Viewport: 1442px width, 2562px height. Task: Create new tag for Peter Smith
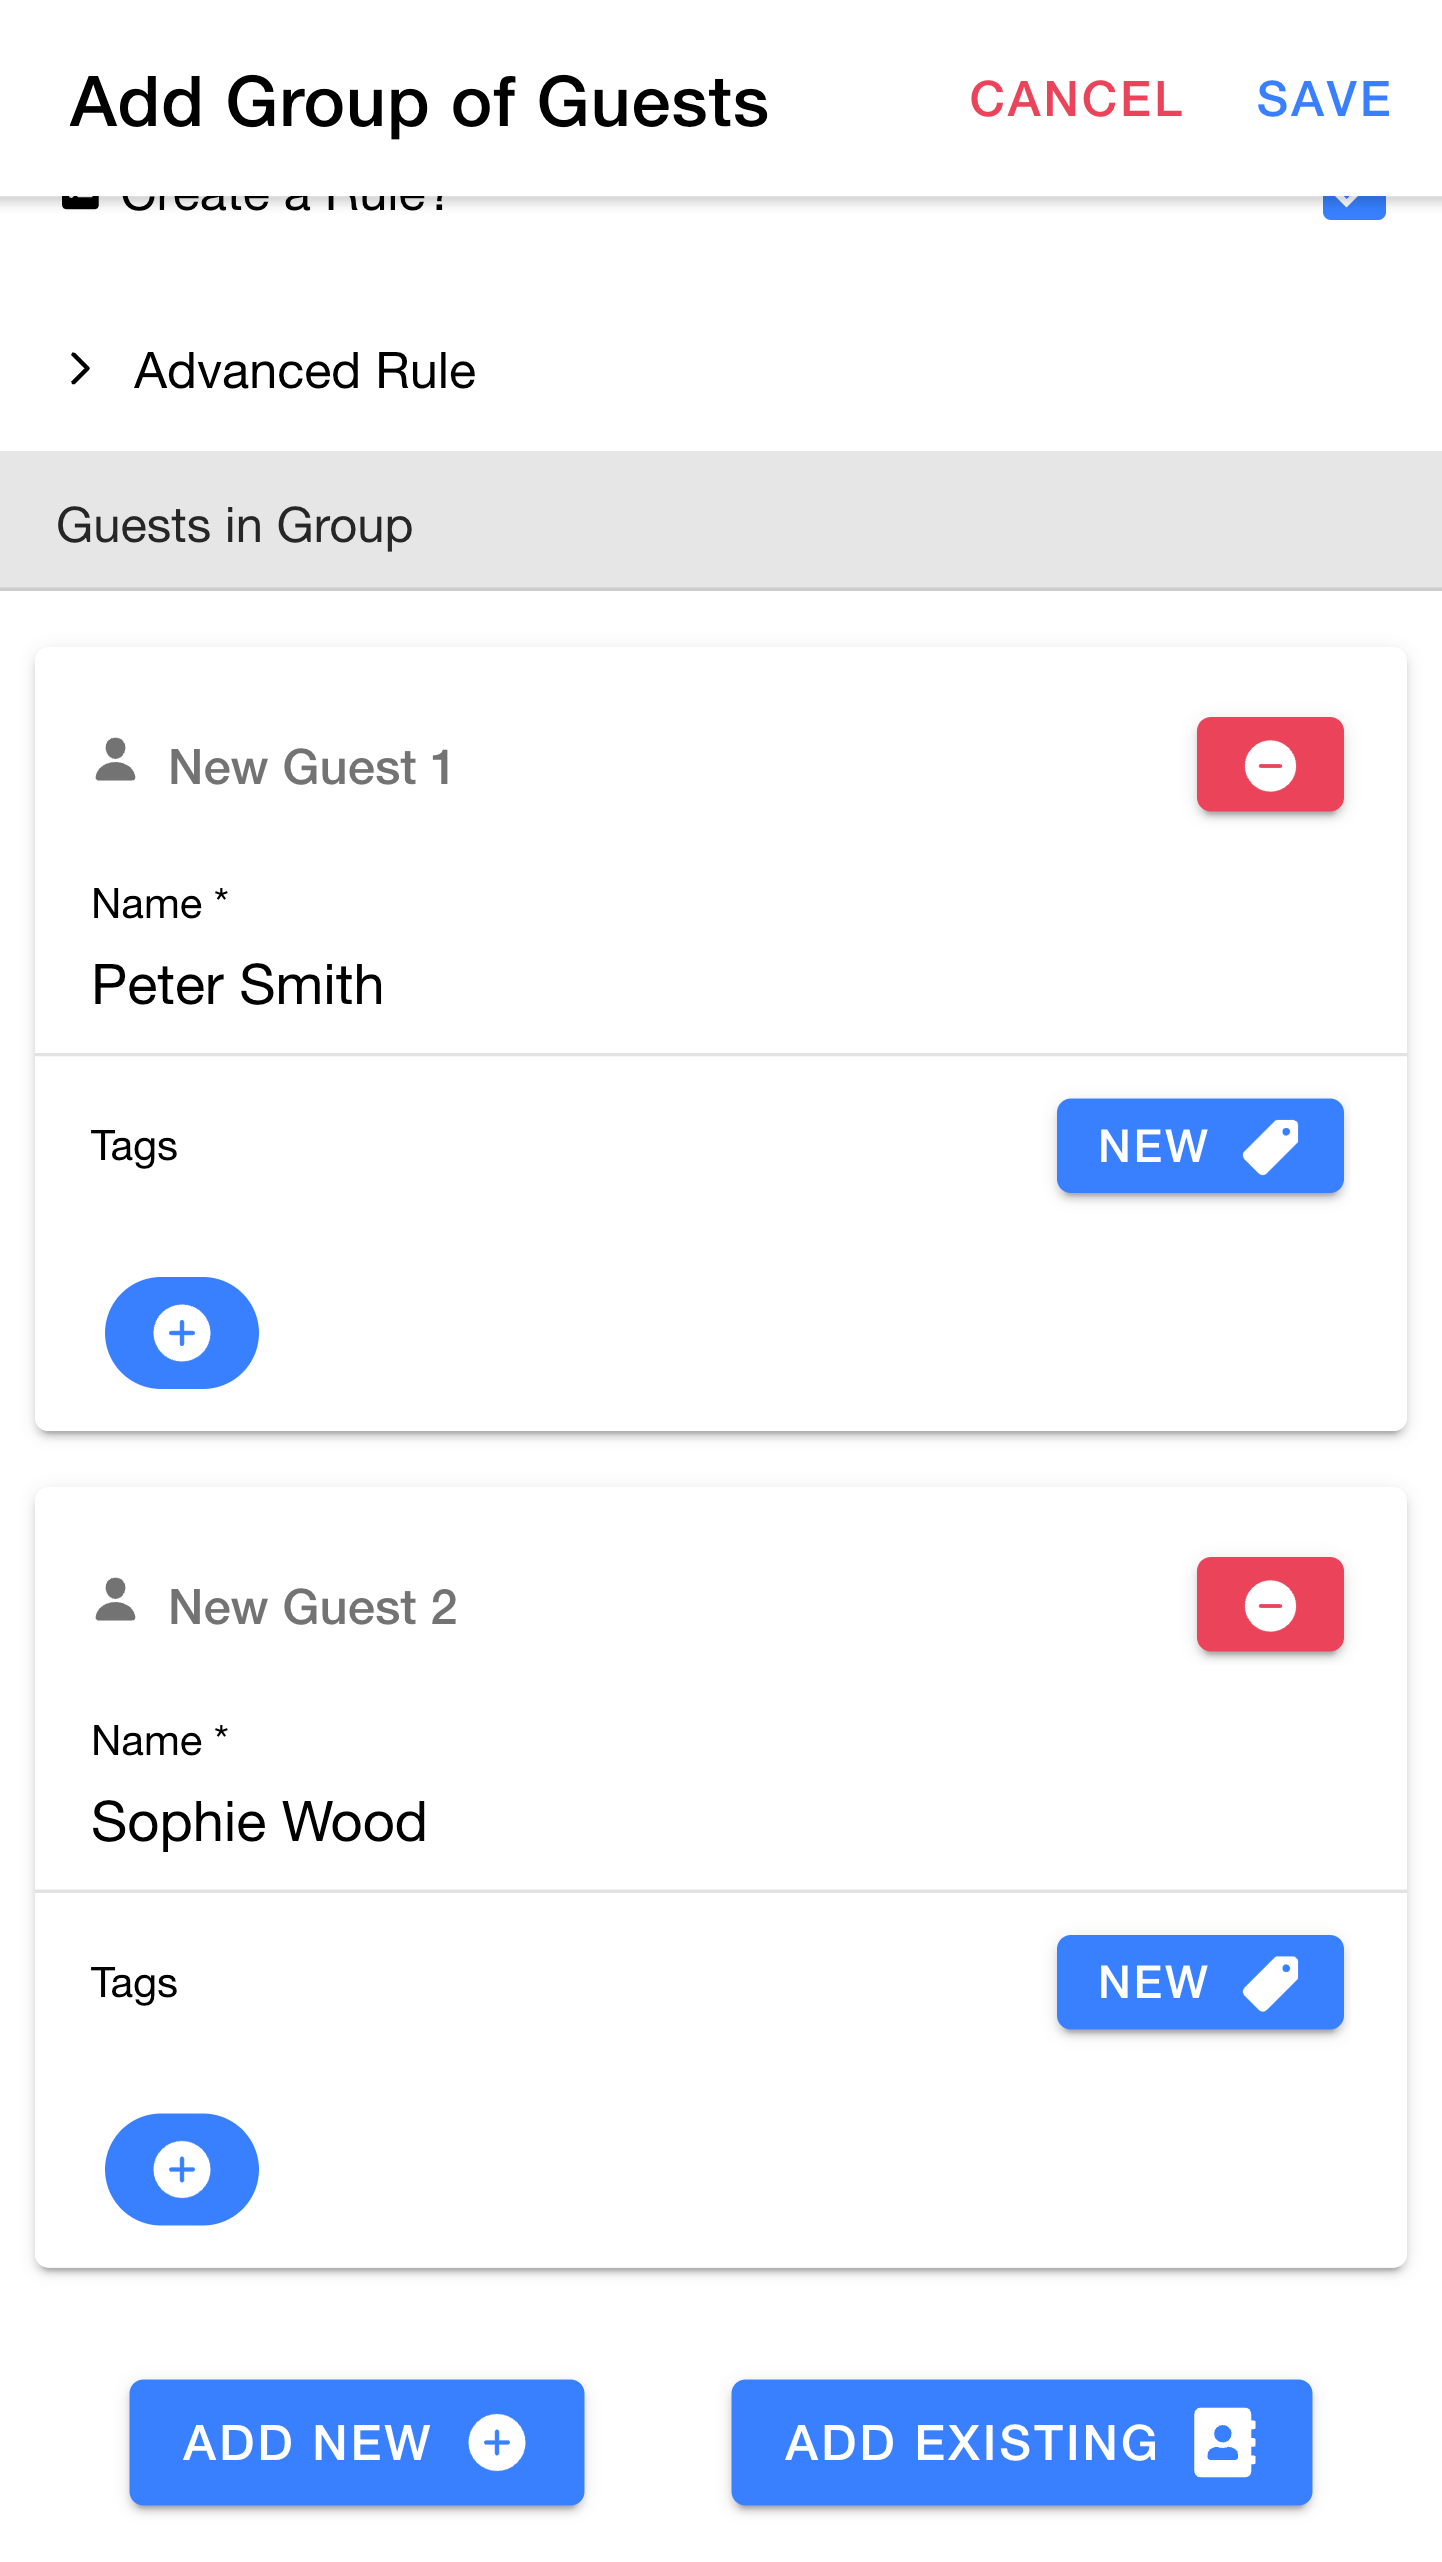coord(1199,1146)
